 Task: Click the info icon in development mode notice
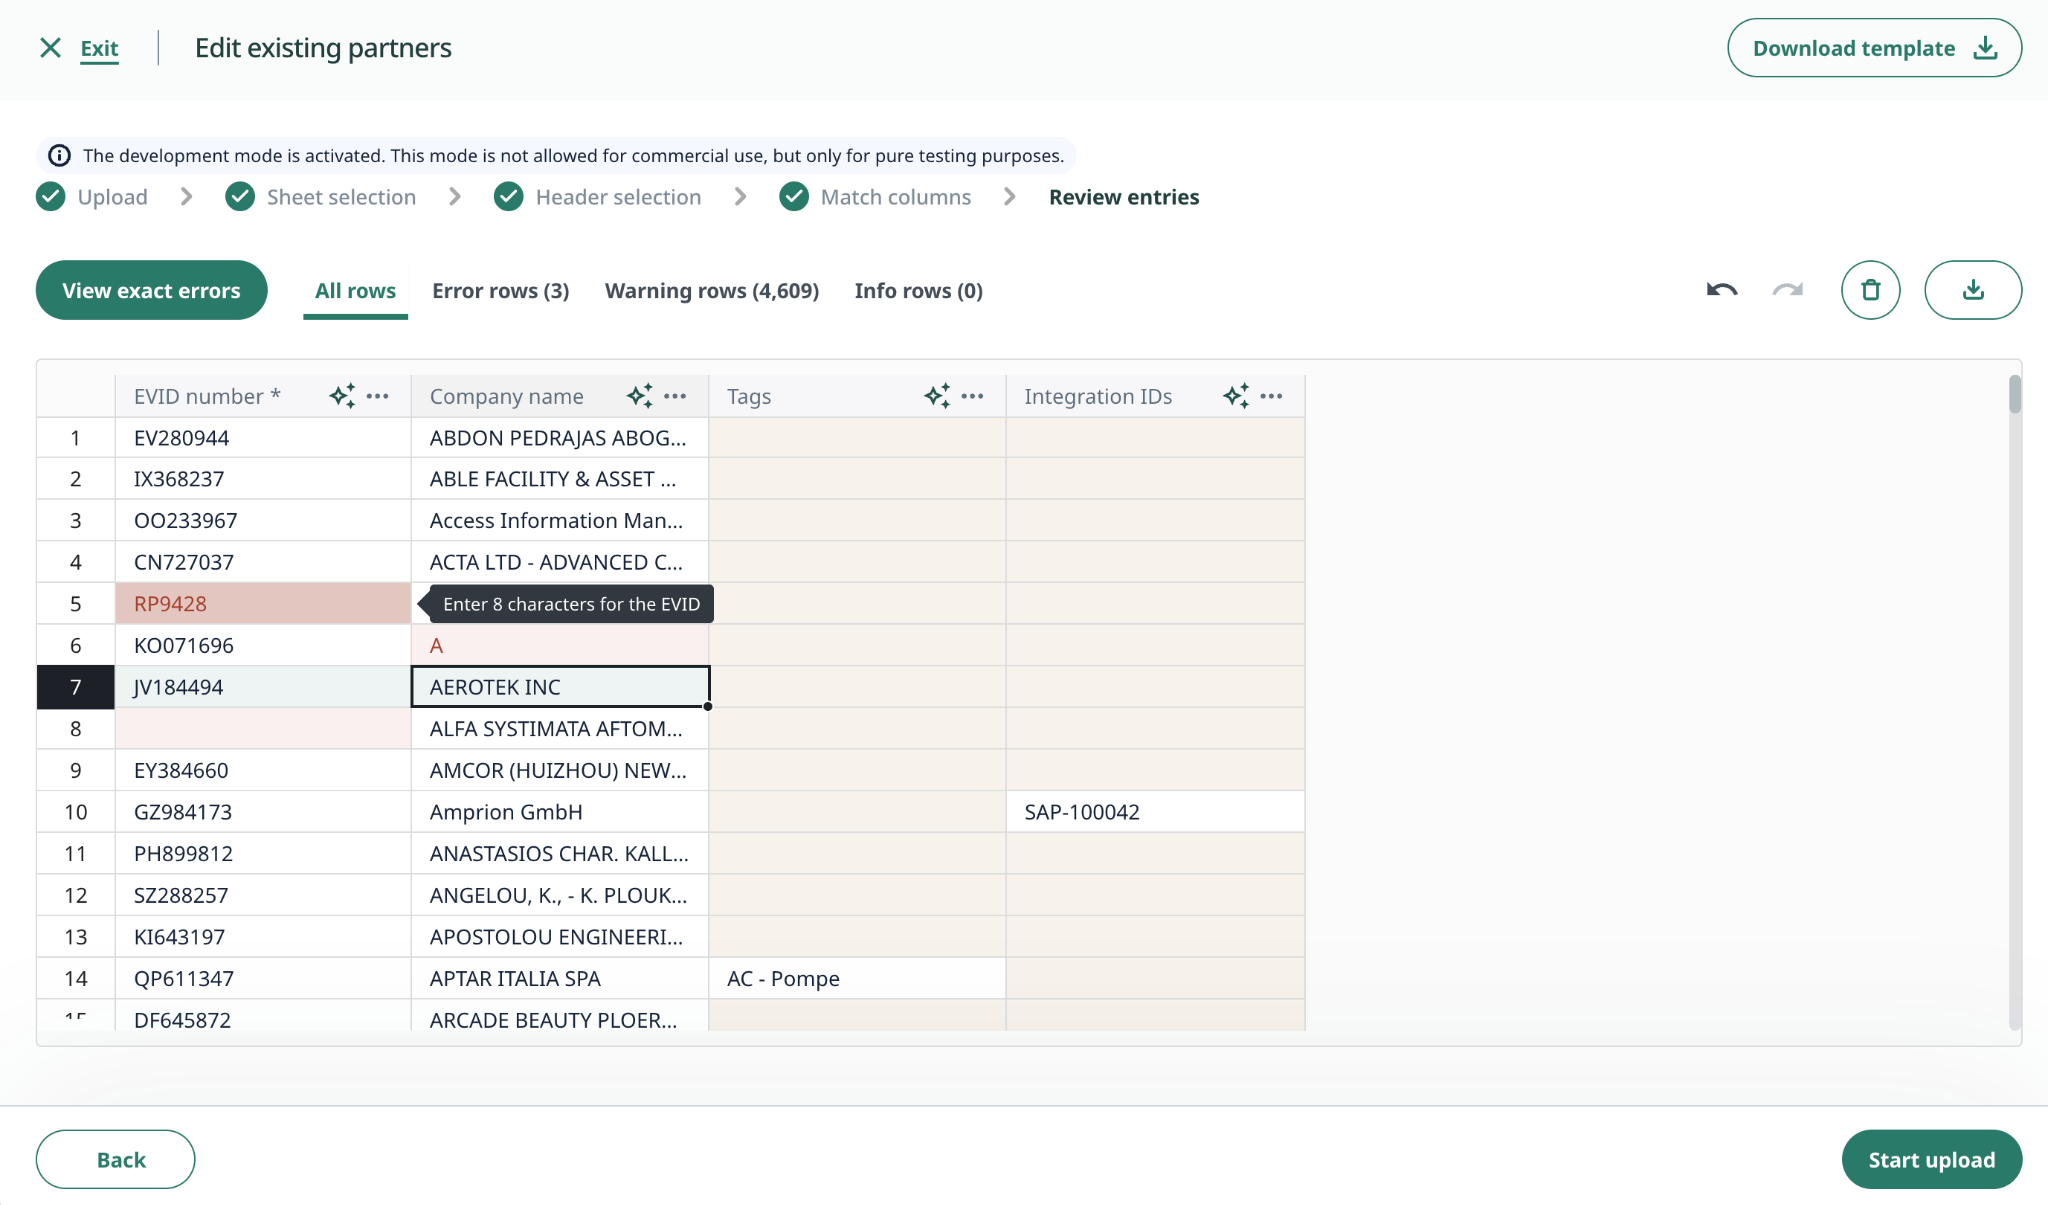60,155
